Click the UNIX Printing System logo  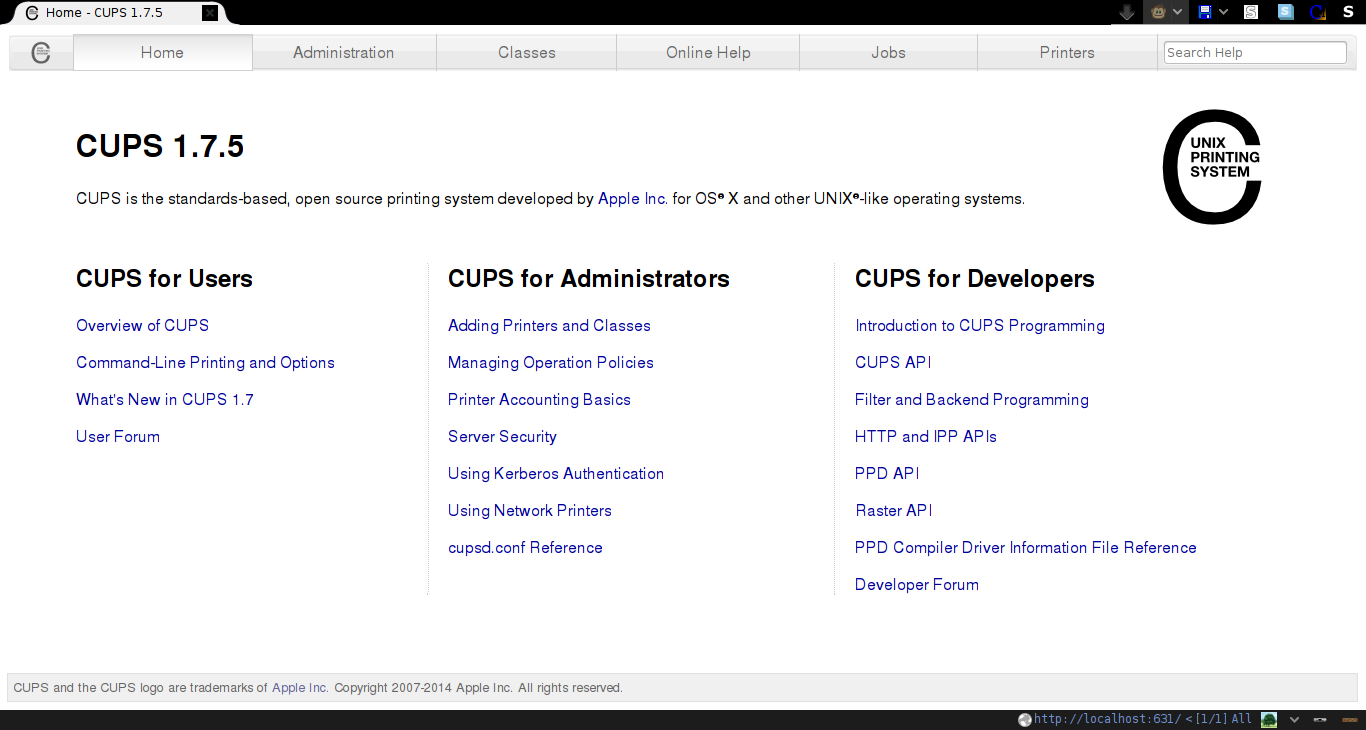[1212, 166]
